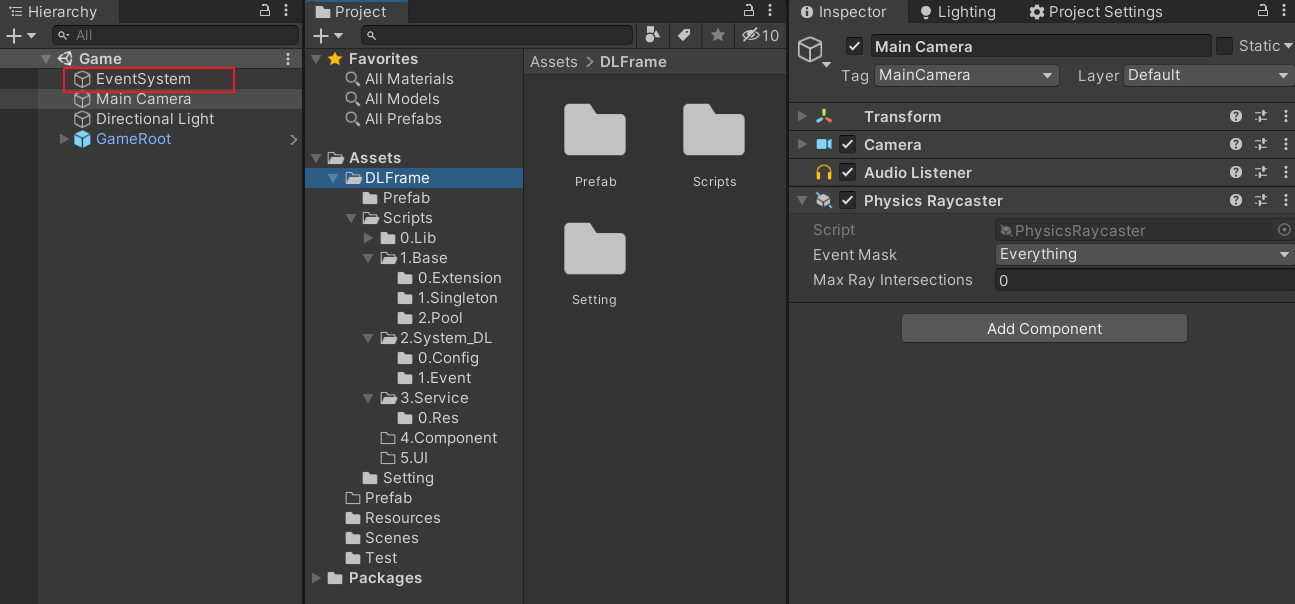
Task: Open the Event Mask dropdown
Action: pos(1144,254)
